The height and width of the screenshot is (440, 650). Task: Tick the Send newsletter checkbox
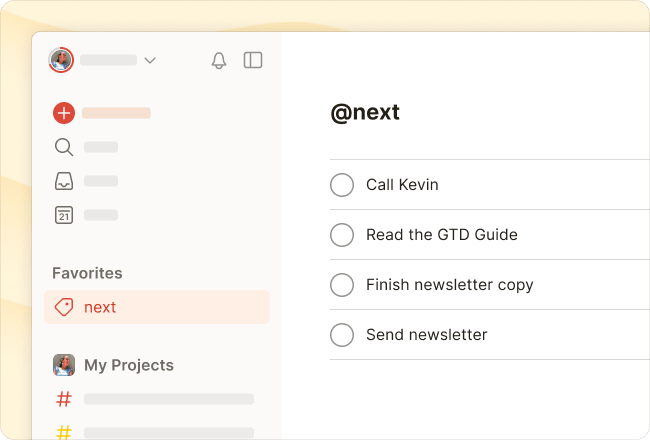(x=342, y=335)
